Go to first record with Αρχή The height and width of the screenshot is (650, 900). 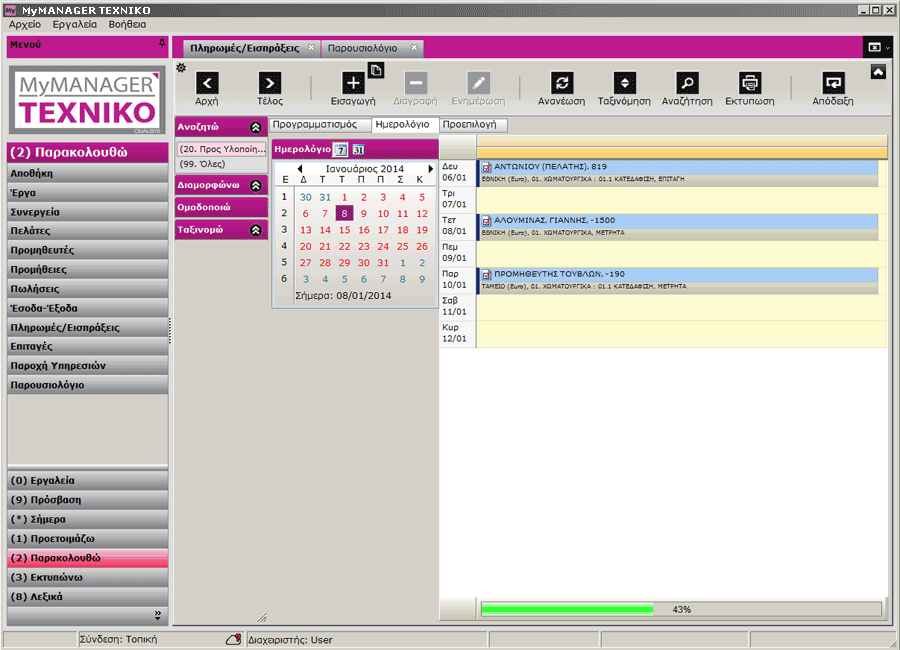click(x=207, y=83)
